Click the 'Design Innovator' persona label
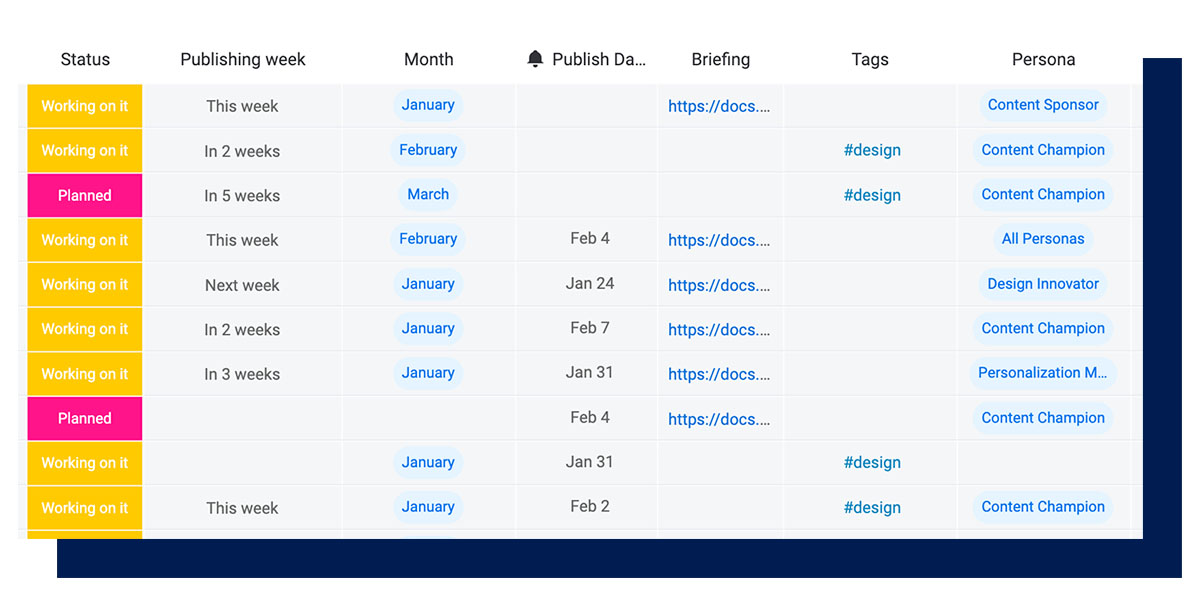Image resolution: width=1200 pixels, height=596 pixels. [1043, 284]
